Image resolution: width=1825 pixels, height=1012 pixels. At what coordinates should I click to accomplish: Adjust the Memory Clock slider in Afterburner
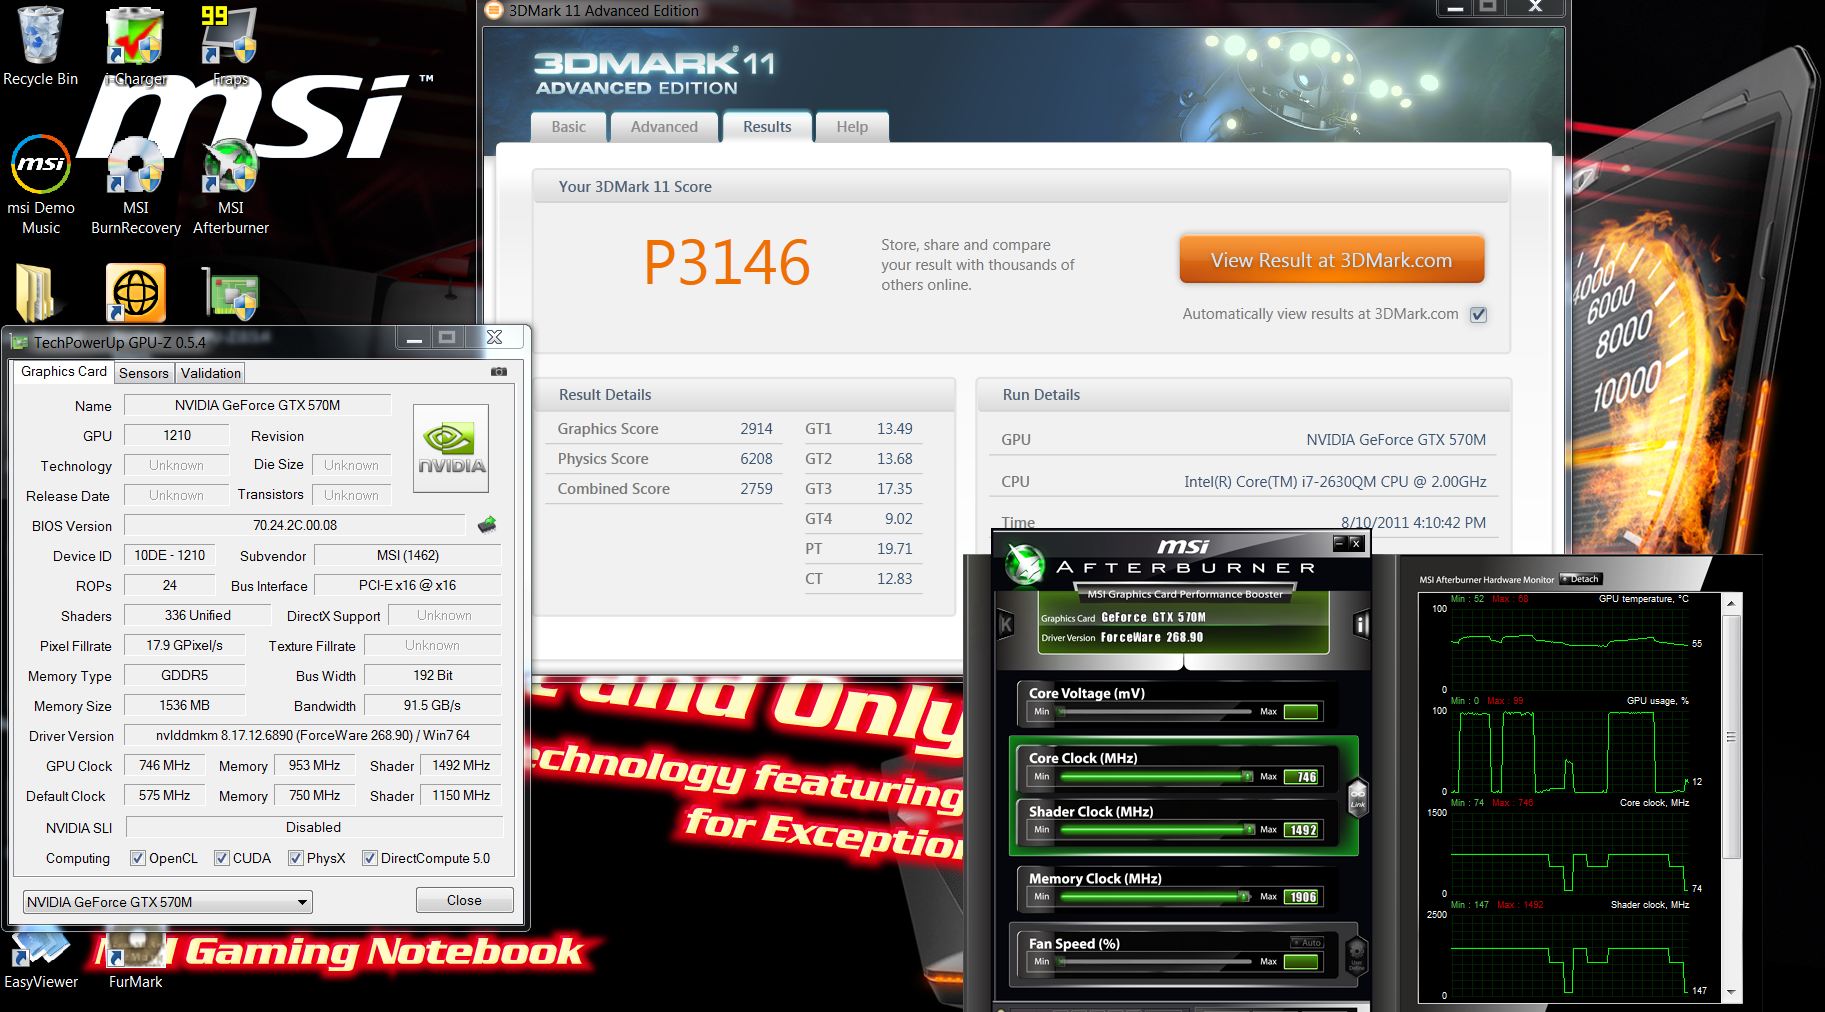tap(1155, 896)
